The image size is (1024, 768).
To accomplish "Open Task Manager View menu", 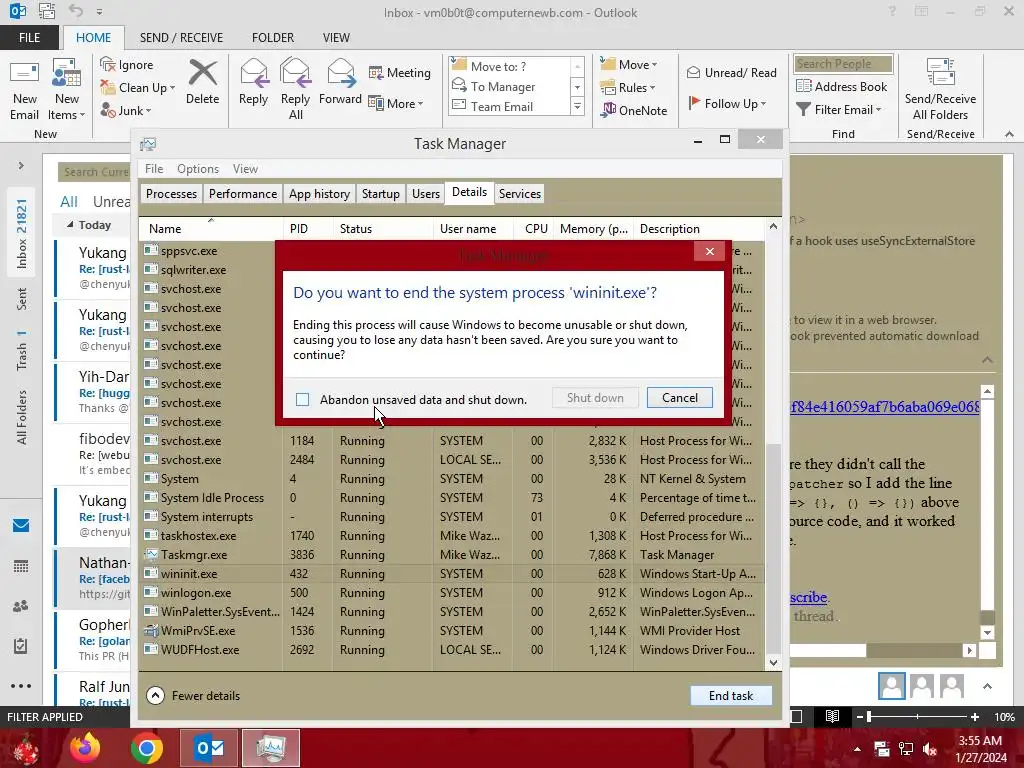I will point(246,168).
